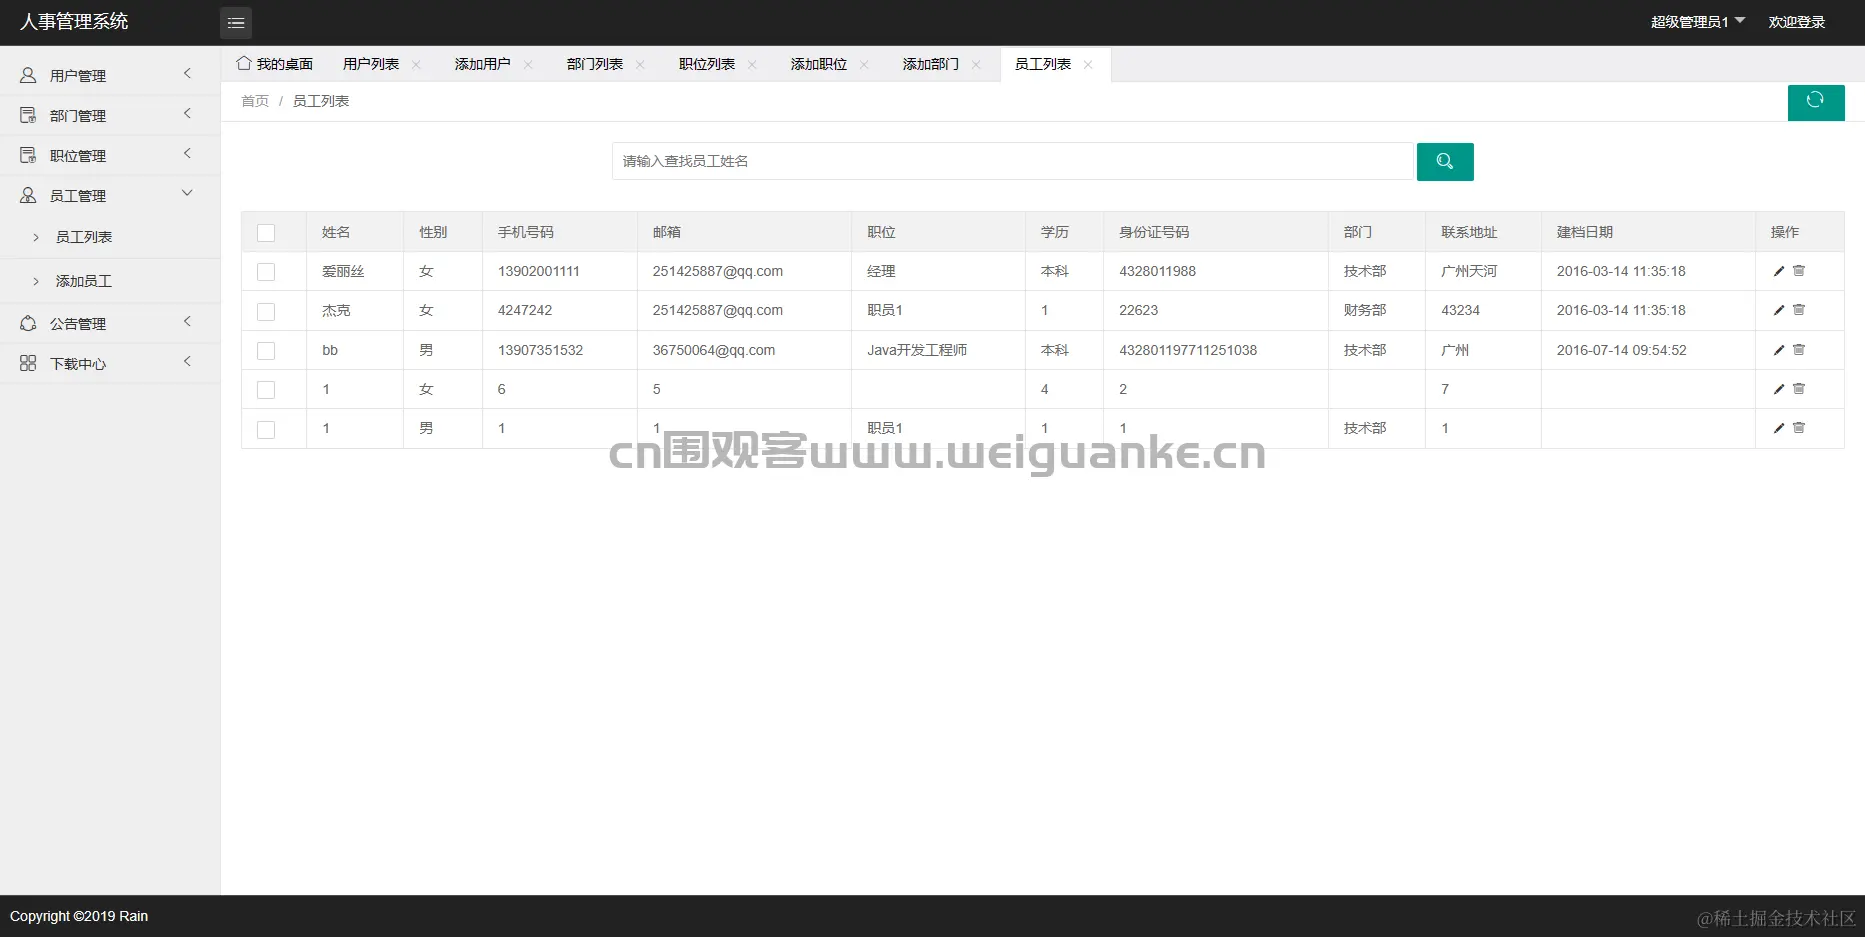The height and width of the screenshot is (937, 1865).
Task: Click the 广州天河 address cell
Action: click(x=1469, y=271)
